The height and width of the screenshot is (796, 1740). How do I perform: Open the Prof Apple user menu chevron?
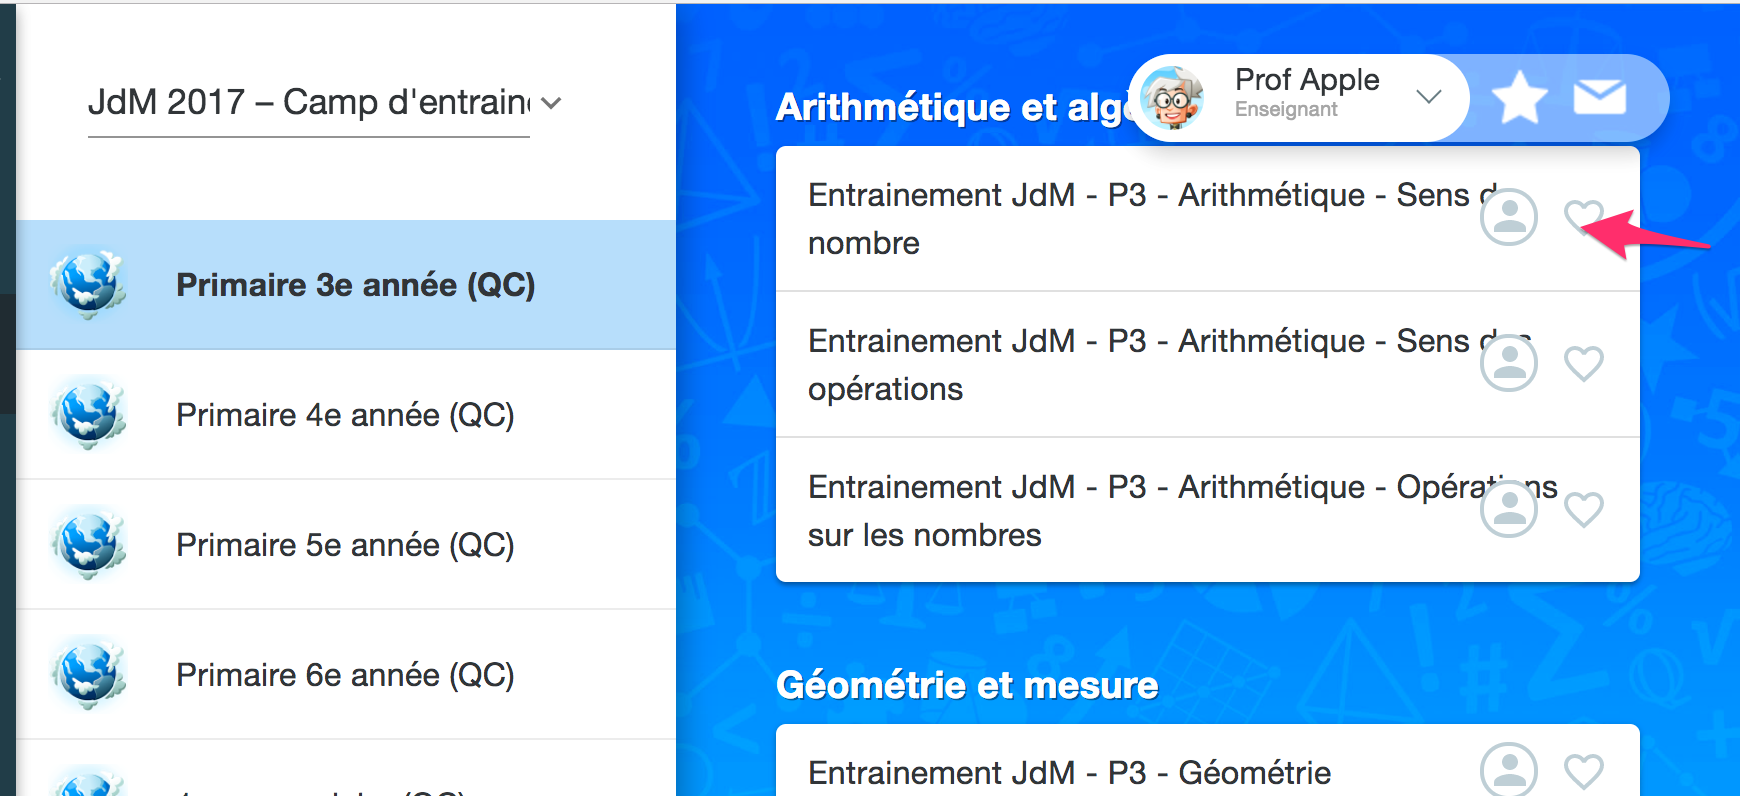pyautogui.click(x=1429, y=97)
